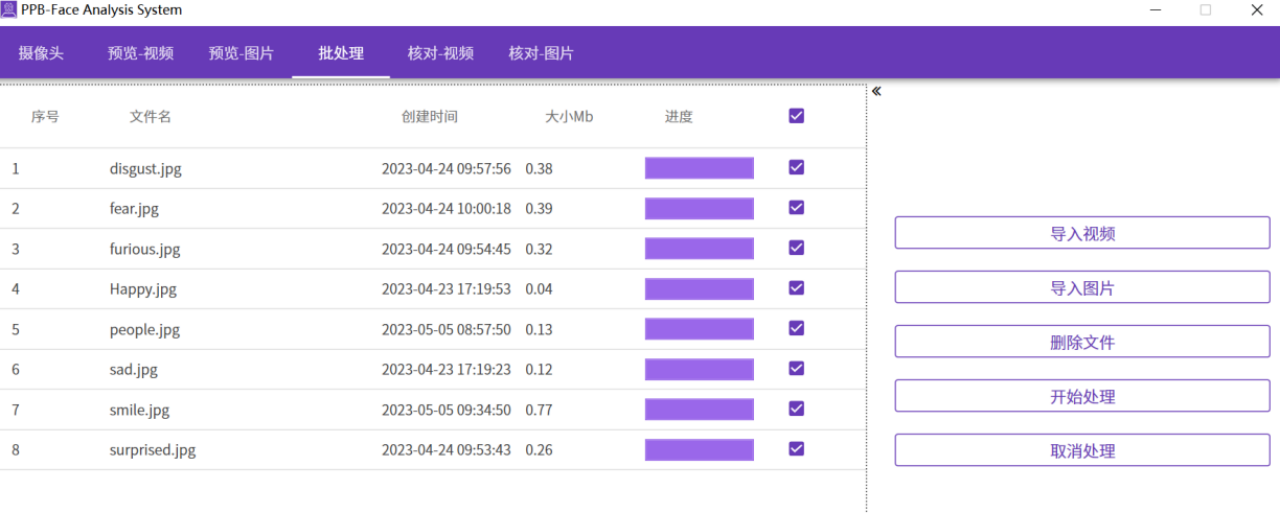Image resolution: width=1280 pixels, height=513 pixels.
Task: Select the smile.jpg file name
Action: [x=140, y=410]
